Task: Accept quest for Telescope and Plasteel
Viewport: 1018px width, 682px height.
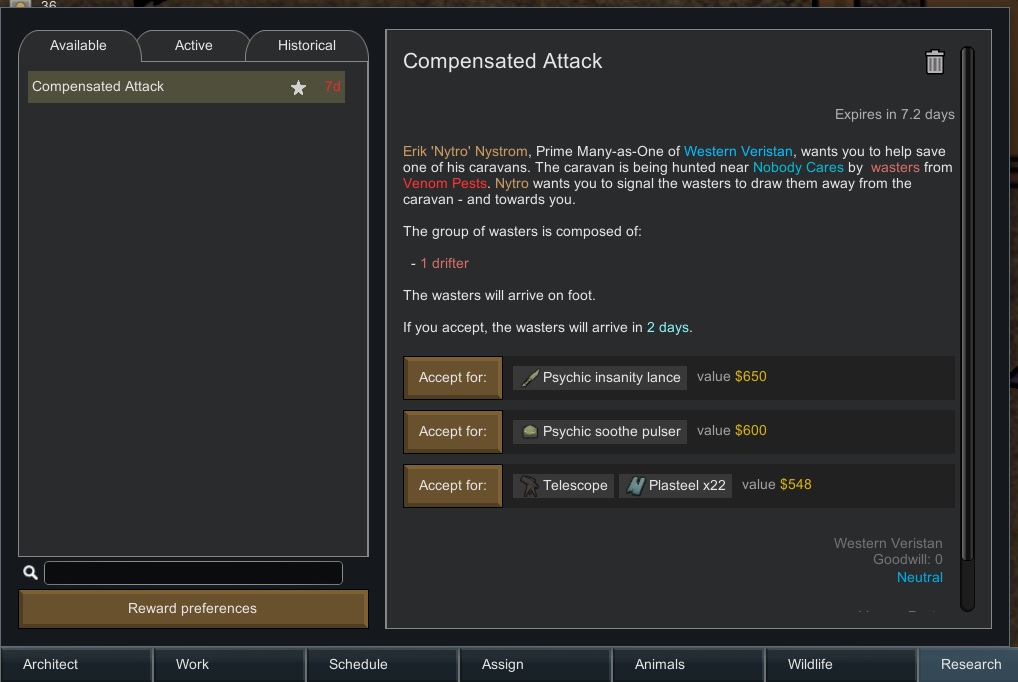Action: coord(453,486)
